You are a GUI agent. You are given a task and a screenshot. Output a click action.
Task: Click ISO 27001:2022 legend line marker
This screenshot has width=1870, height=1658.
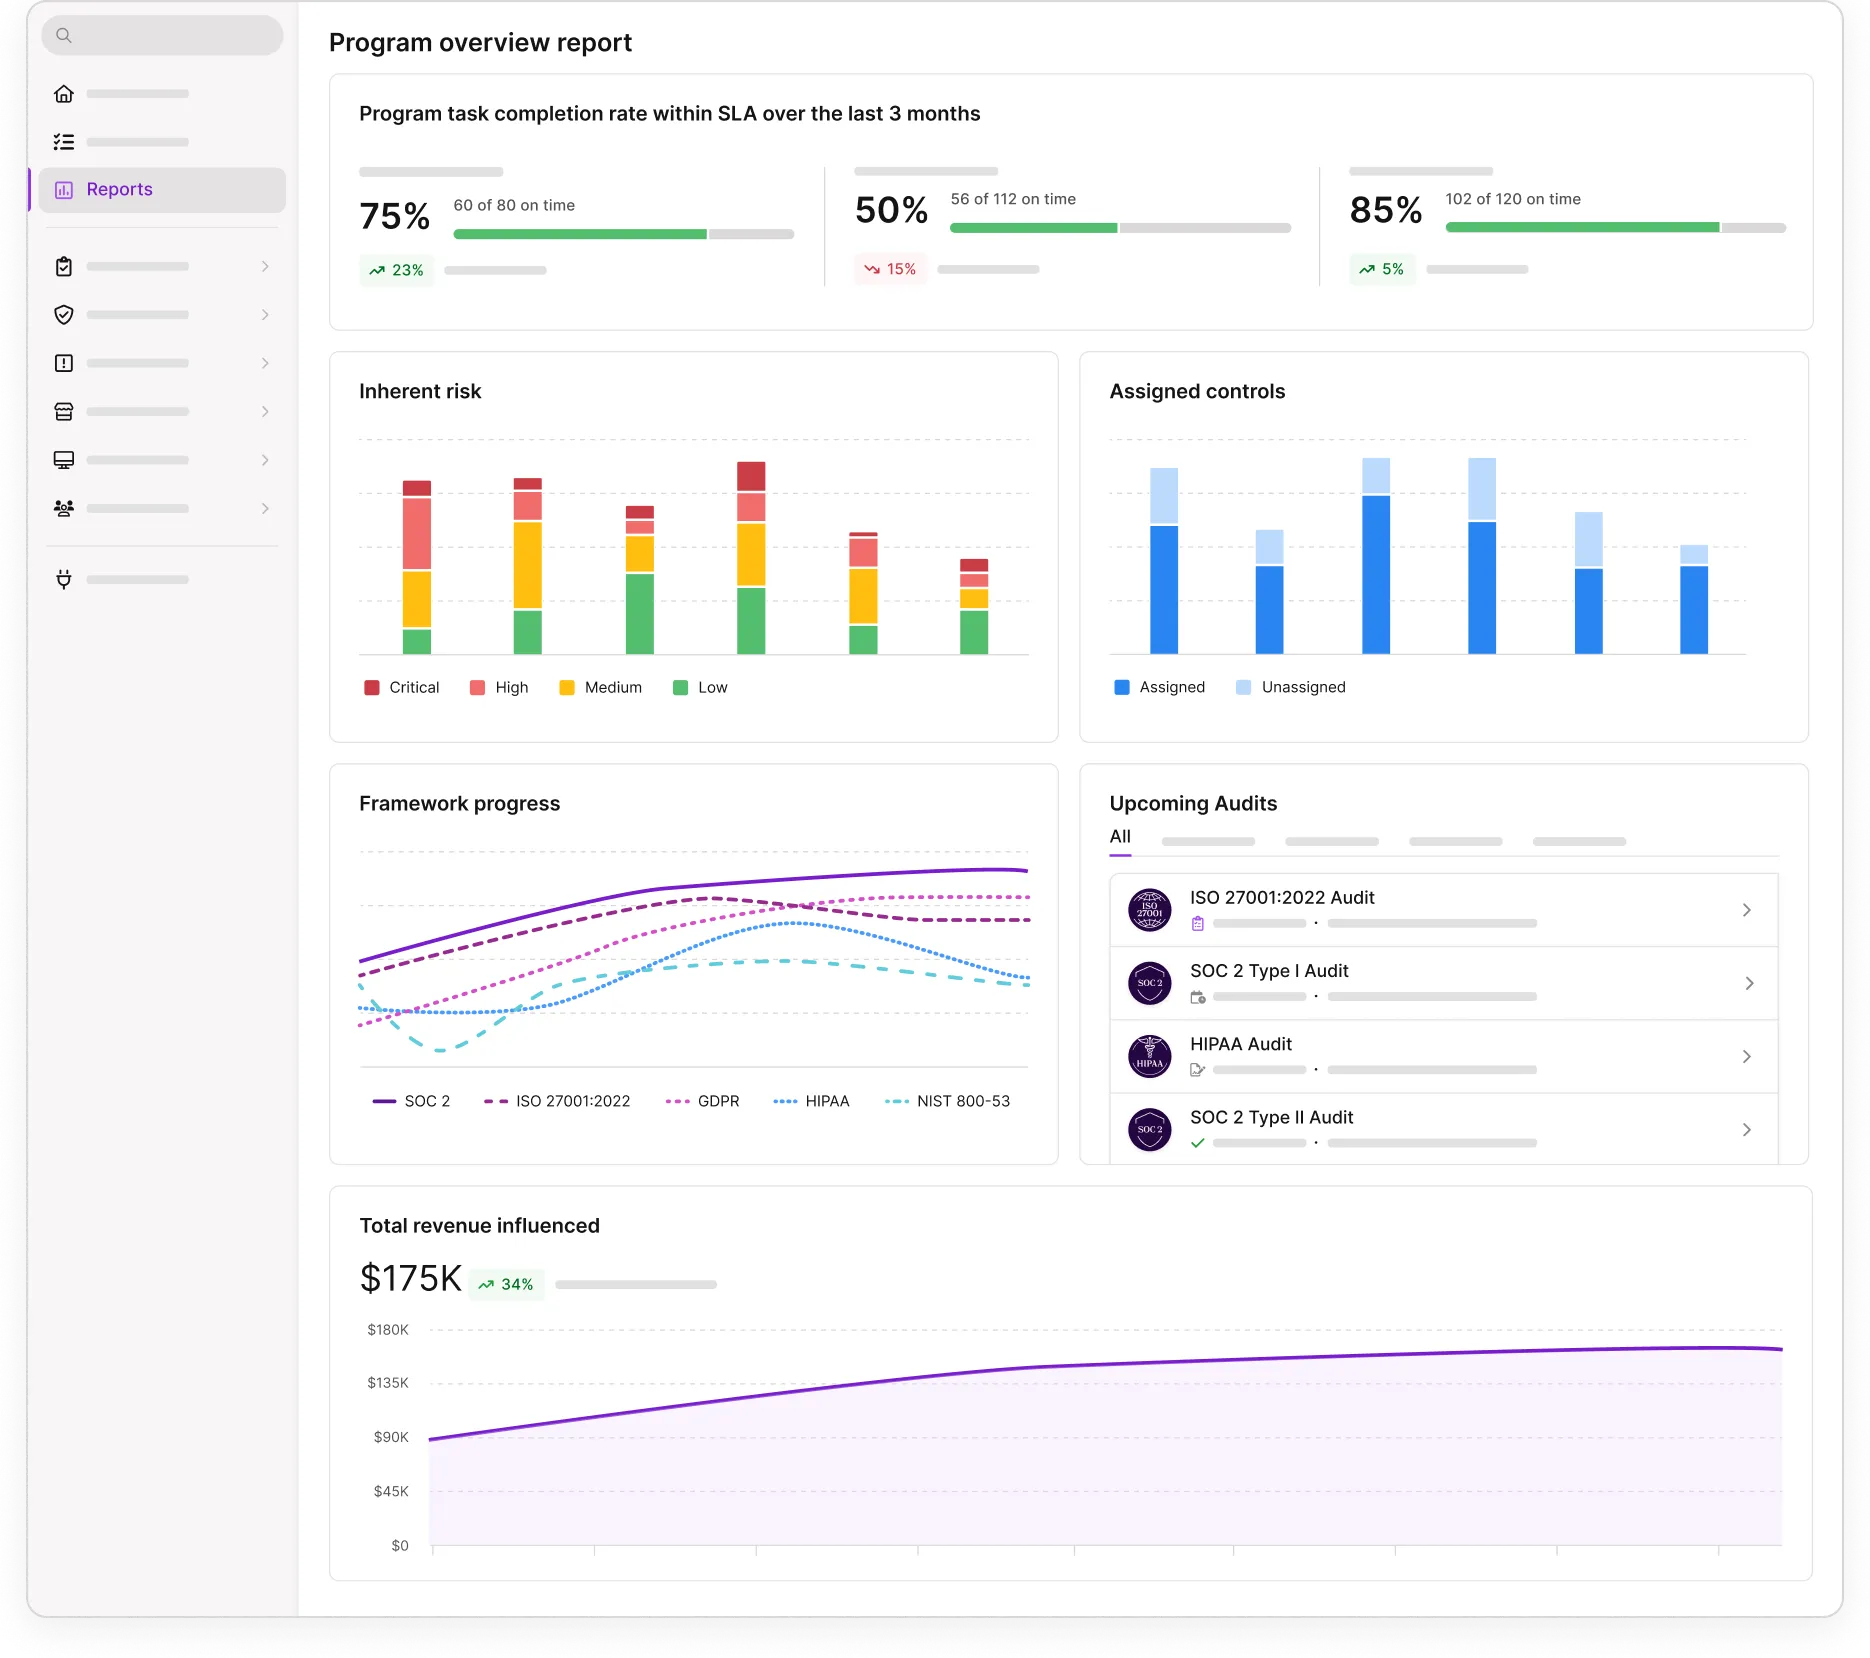pos(496,1101)
